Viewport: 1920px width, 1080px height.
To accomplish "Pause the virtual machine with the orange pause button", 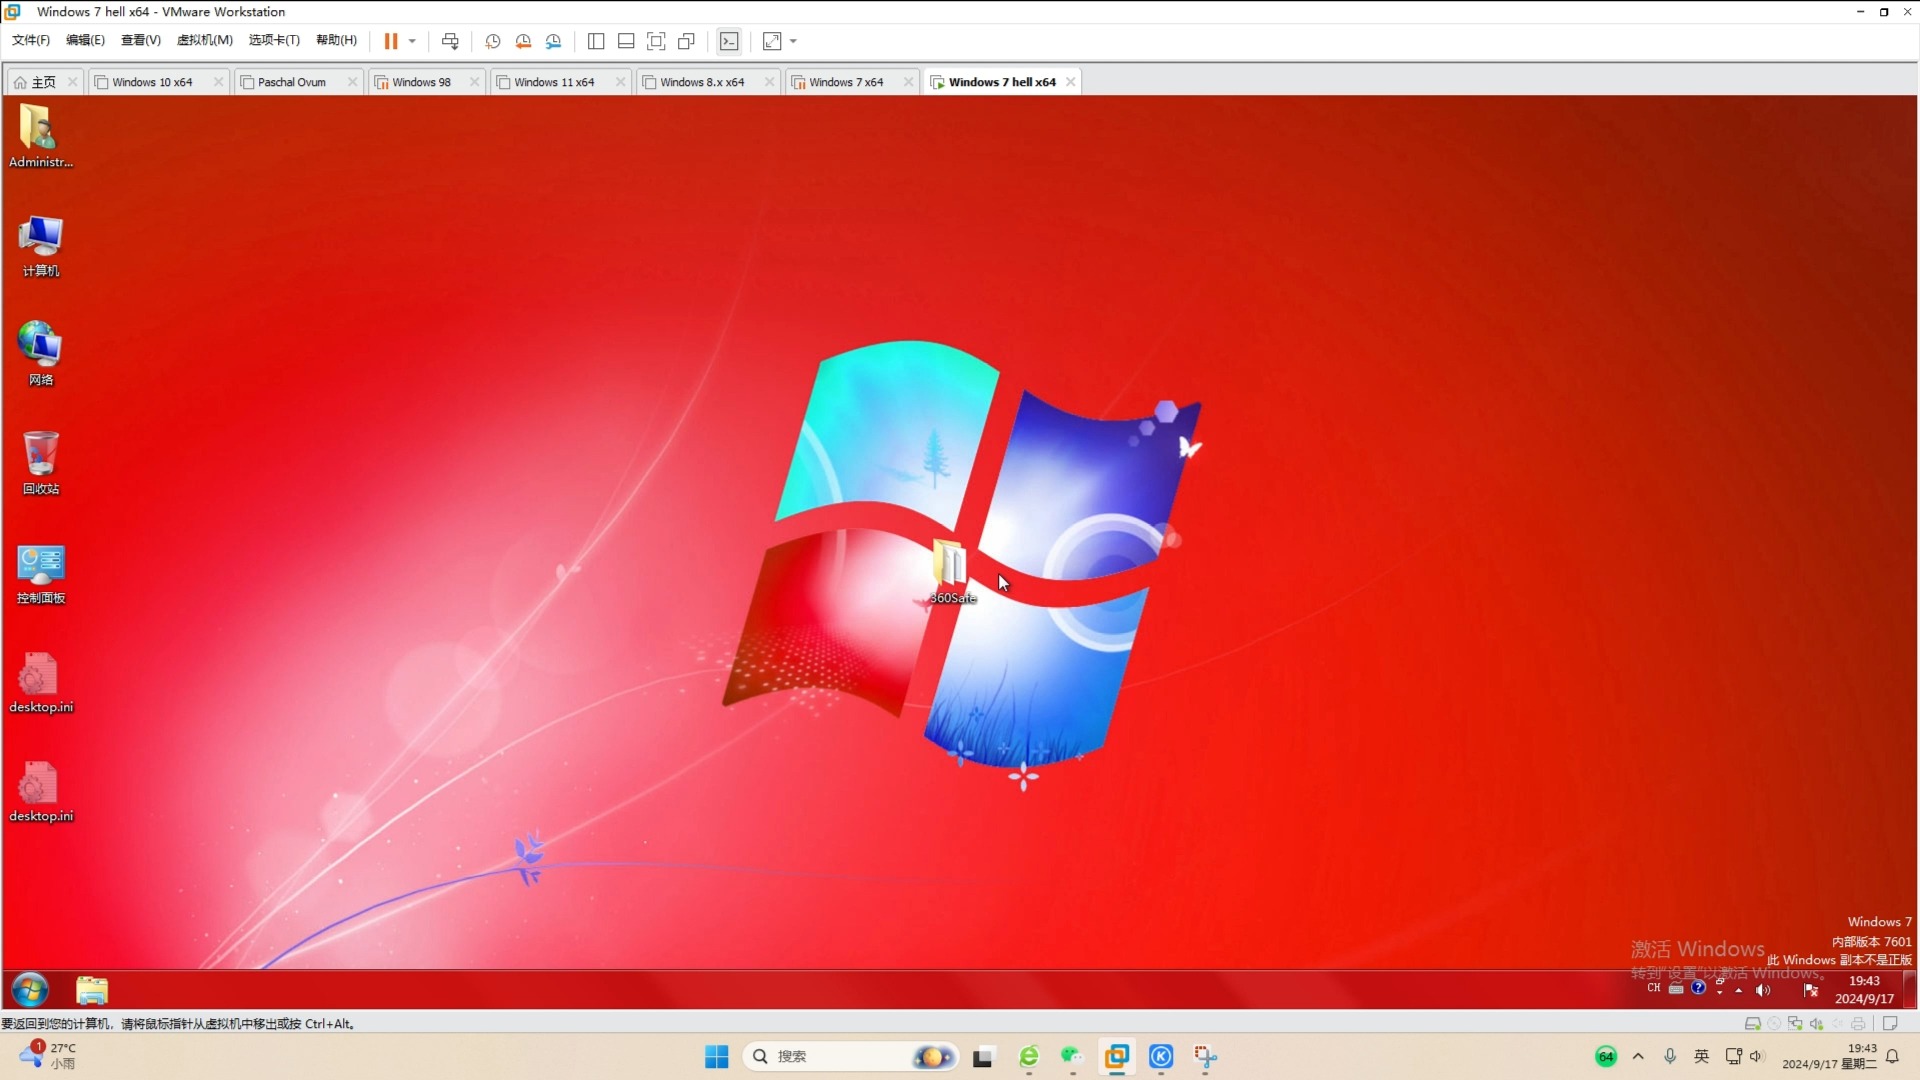I will (391, 41).
